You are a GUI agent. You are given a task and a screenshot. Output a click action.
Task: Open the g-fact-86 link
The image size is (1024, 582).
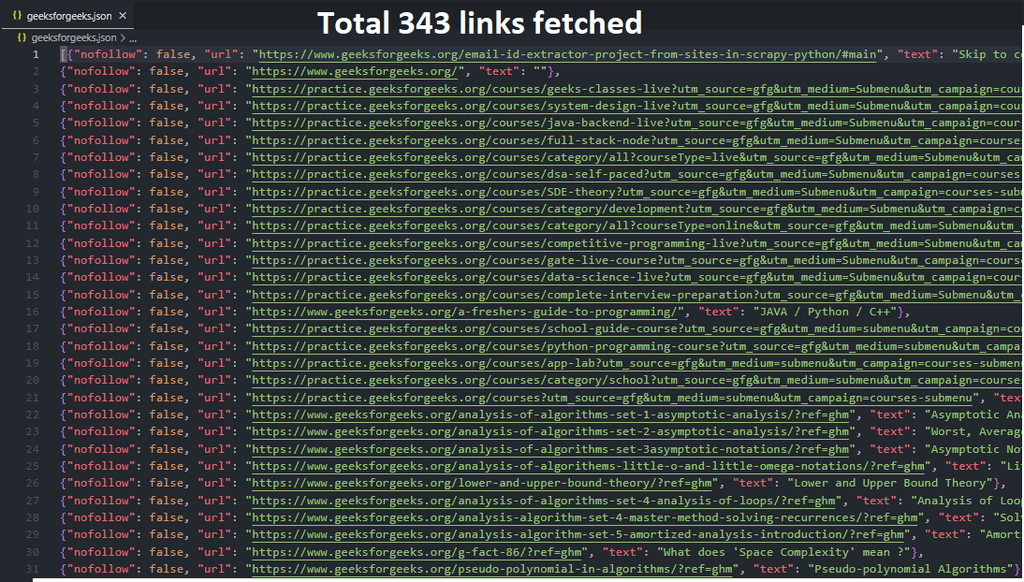pyautogui.click(x=417, y=552)
